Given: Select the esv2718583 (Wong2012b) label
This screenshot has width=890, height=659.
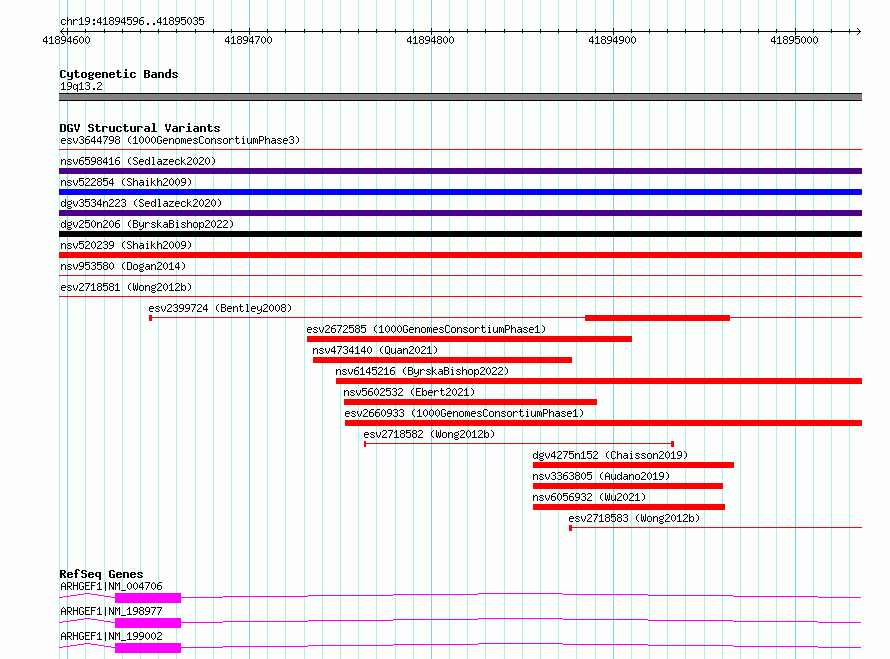Looking at the screenshot, I should click(634, 518).
